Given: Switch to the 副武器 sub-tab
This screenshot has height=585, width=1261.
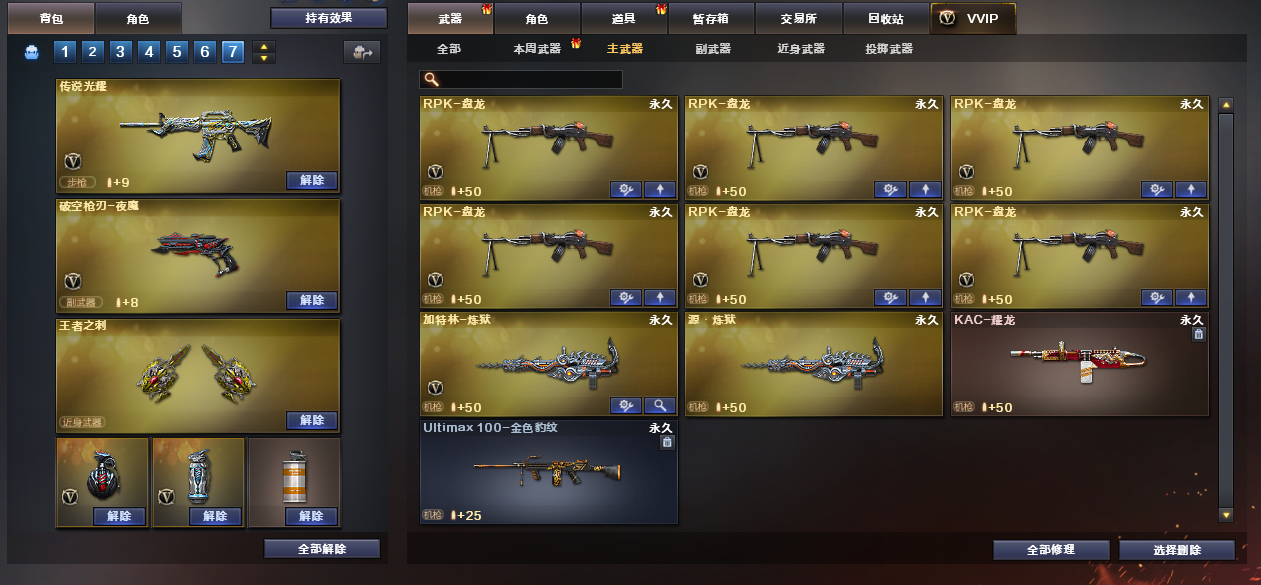Looking at the screenshot, I should point(713,48).
